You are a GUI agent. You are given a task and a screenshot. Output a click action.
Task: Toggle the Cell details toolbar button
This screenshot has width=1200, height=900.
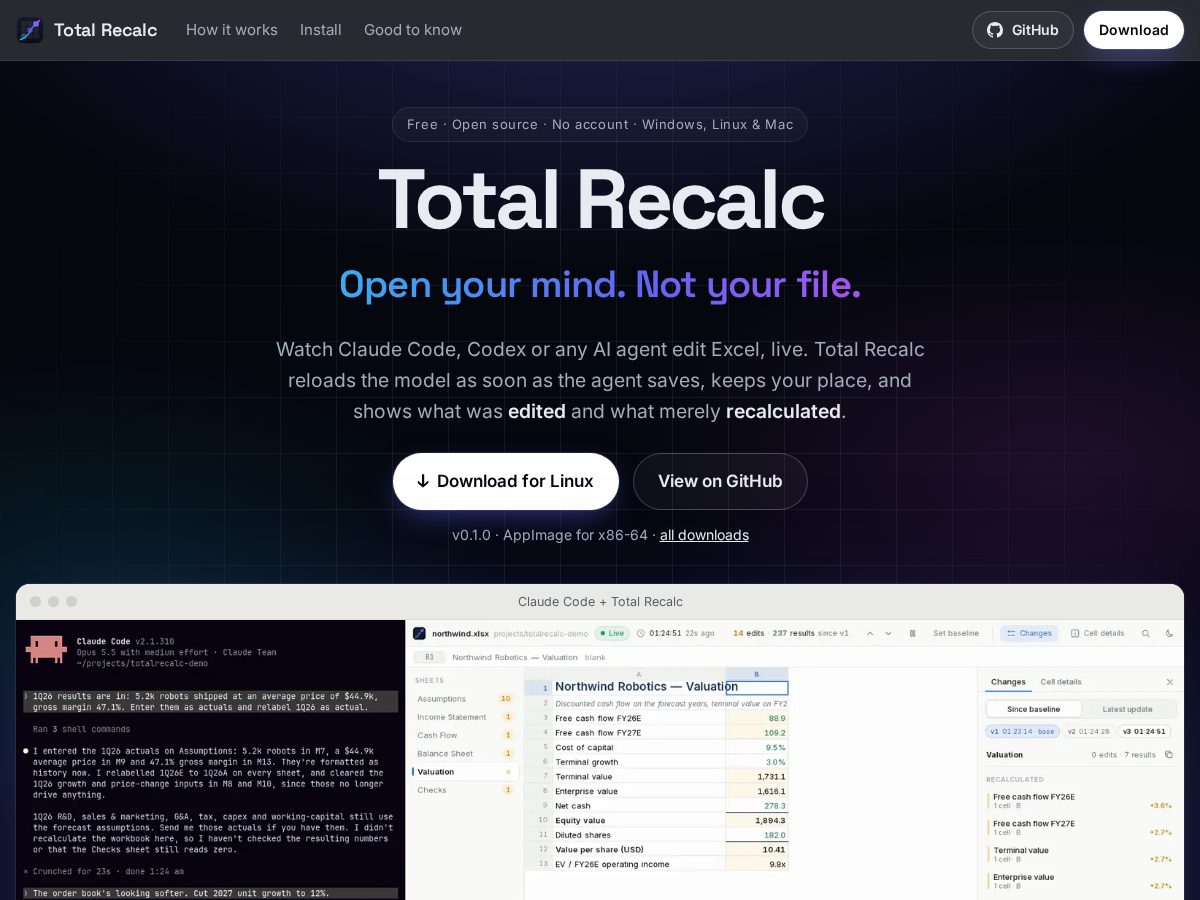(1097, 633)
